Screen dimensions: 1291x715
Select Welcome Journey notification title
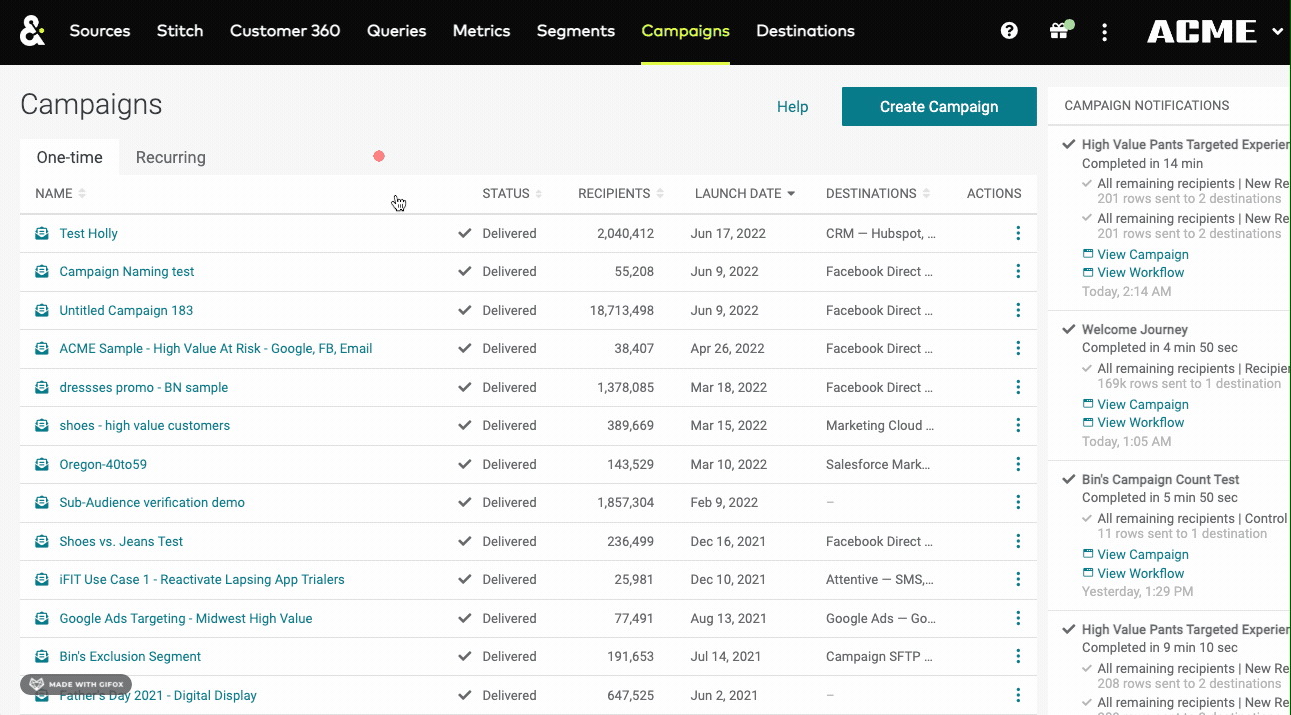click(1135, 329)
